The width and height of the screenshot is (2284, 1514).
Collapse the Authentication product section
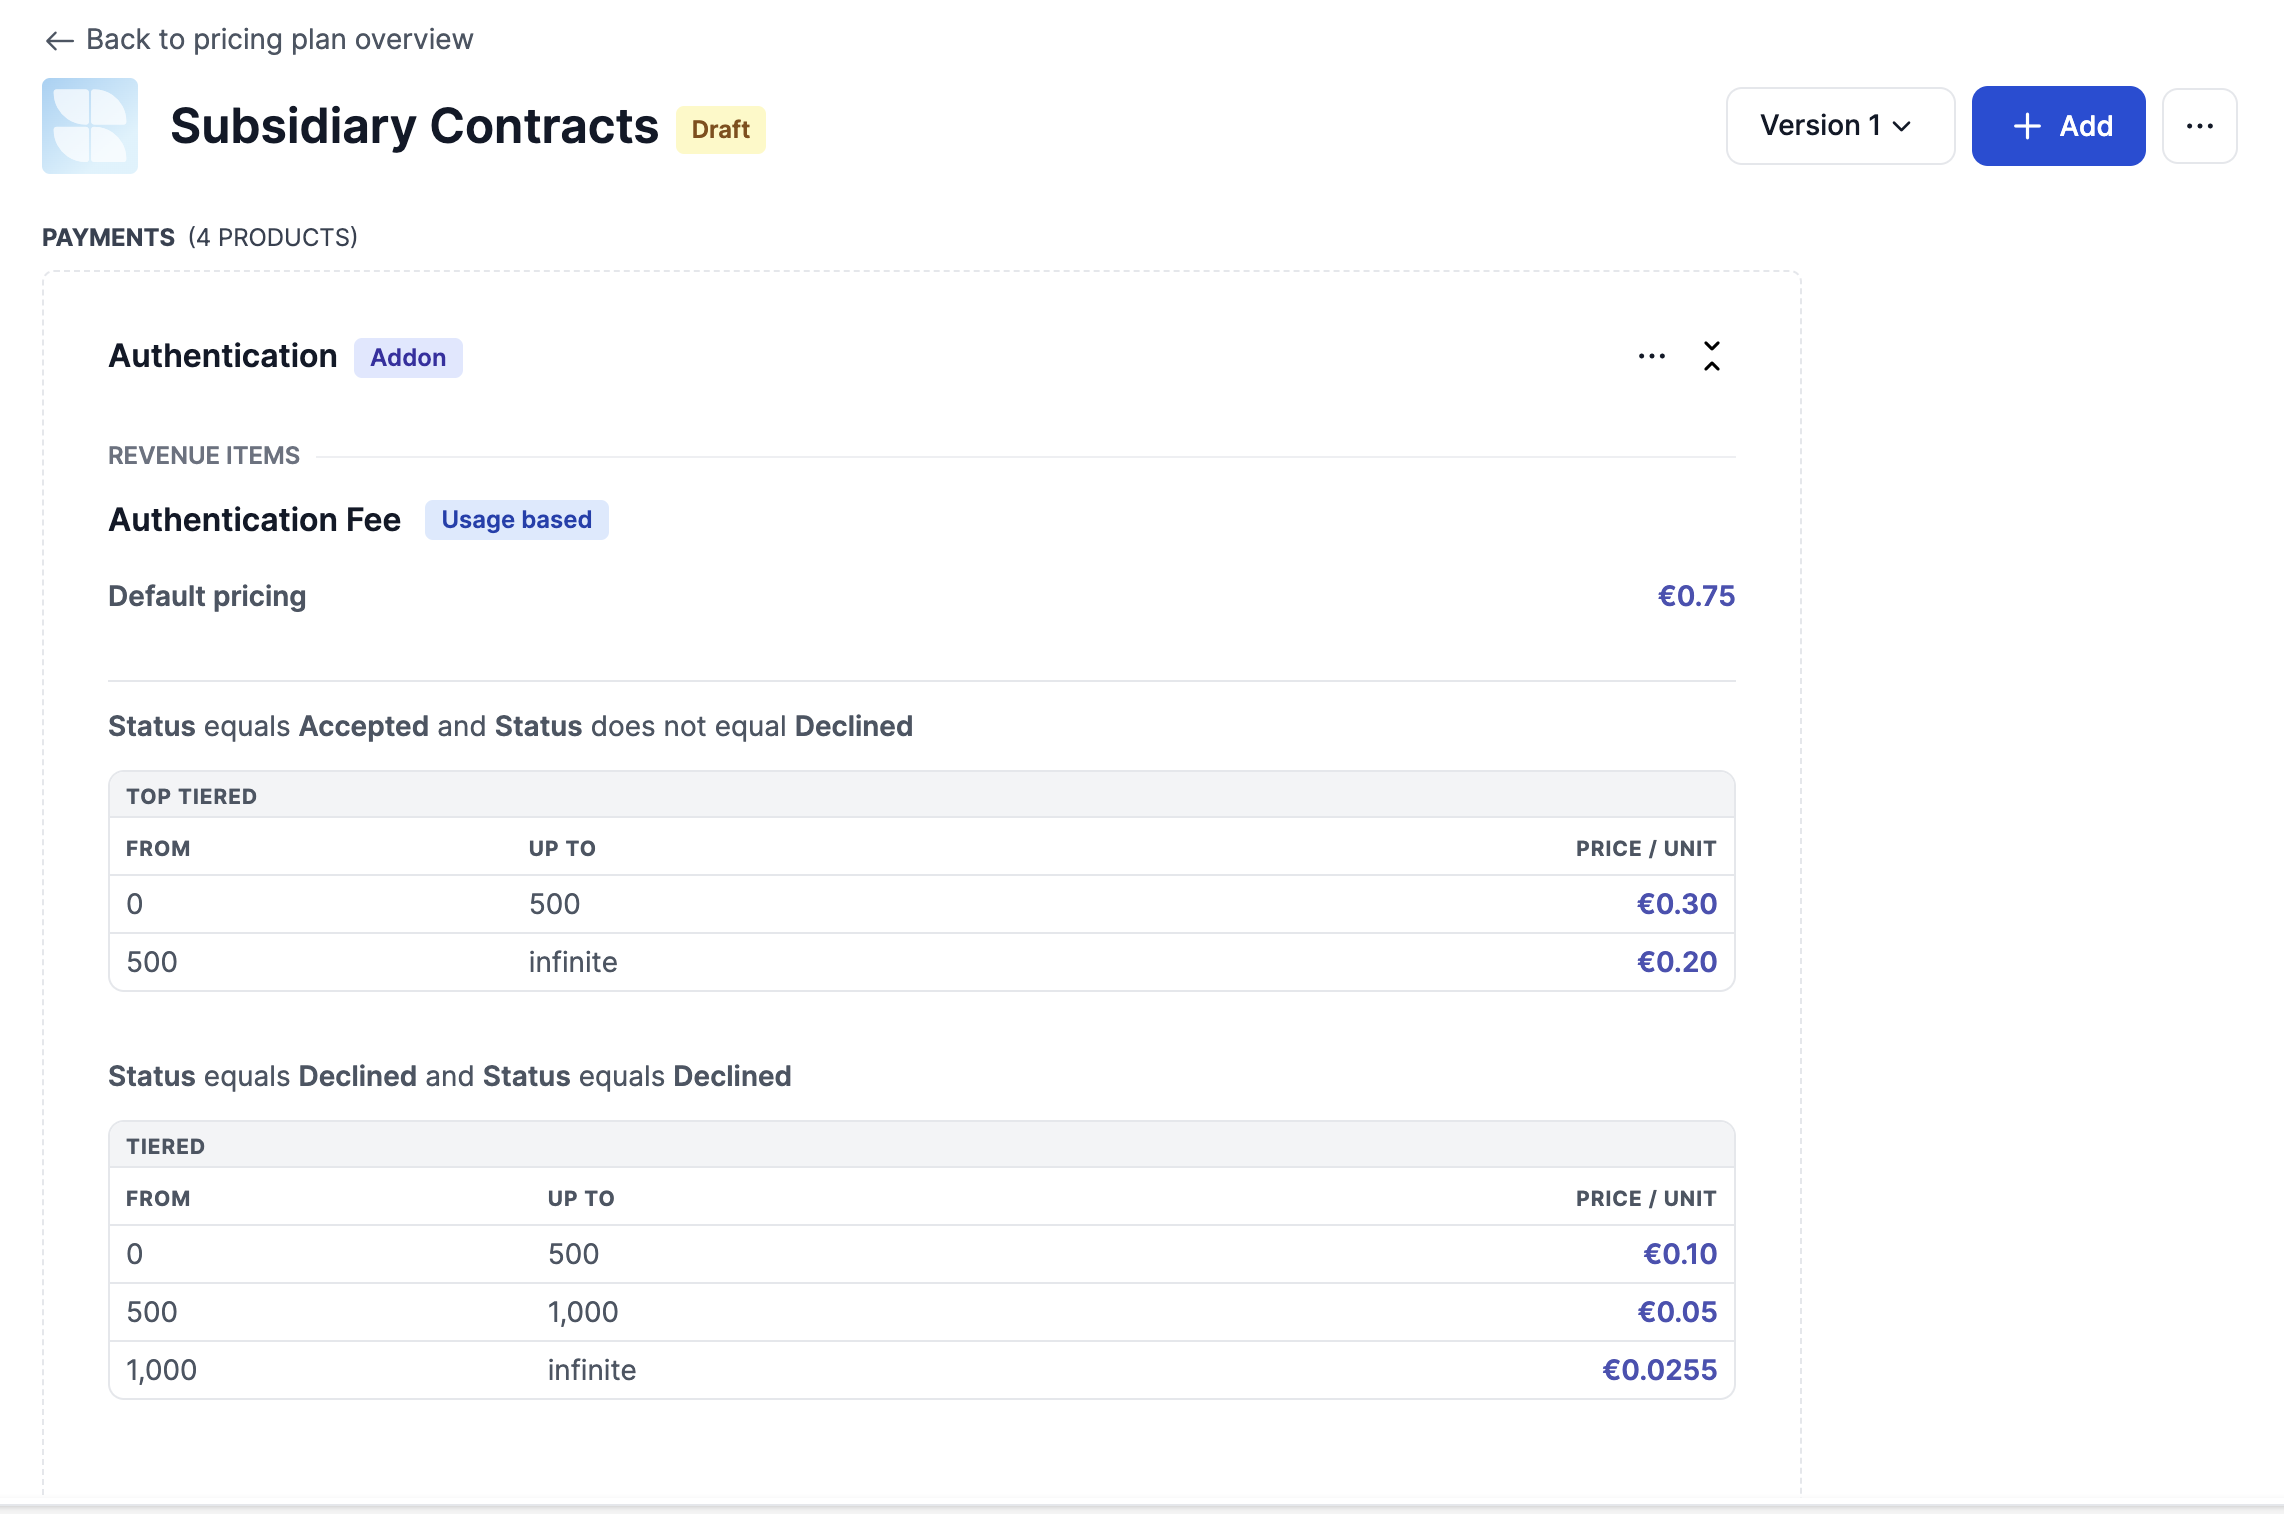(x=1712, y=356)
